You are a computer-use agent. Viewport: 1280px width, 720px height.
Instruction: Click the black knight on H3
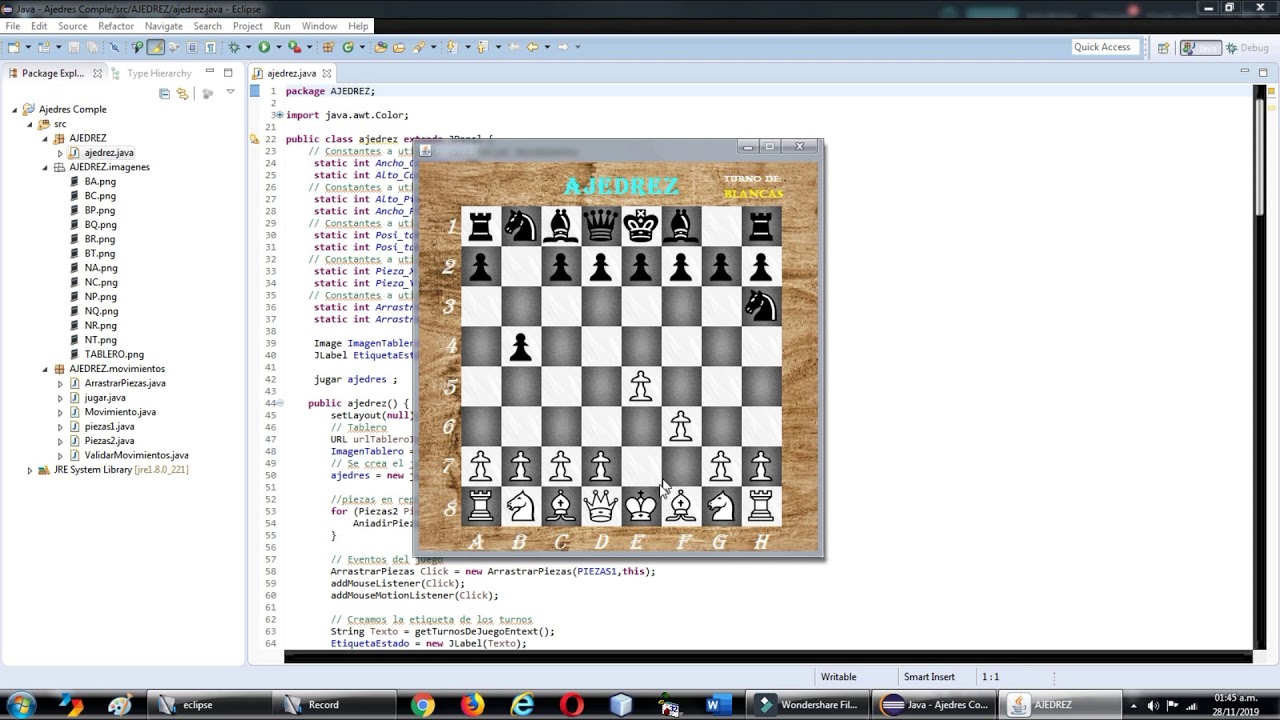761,306
